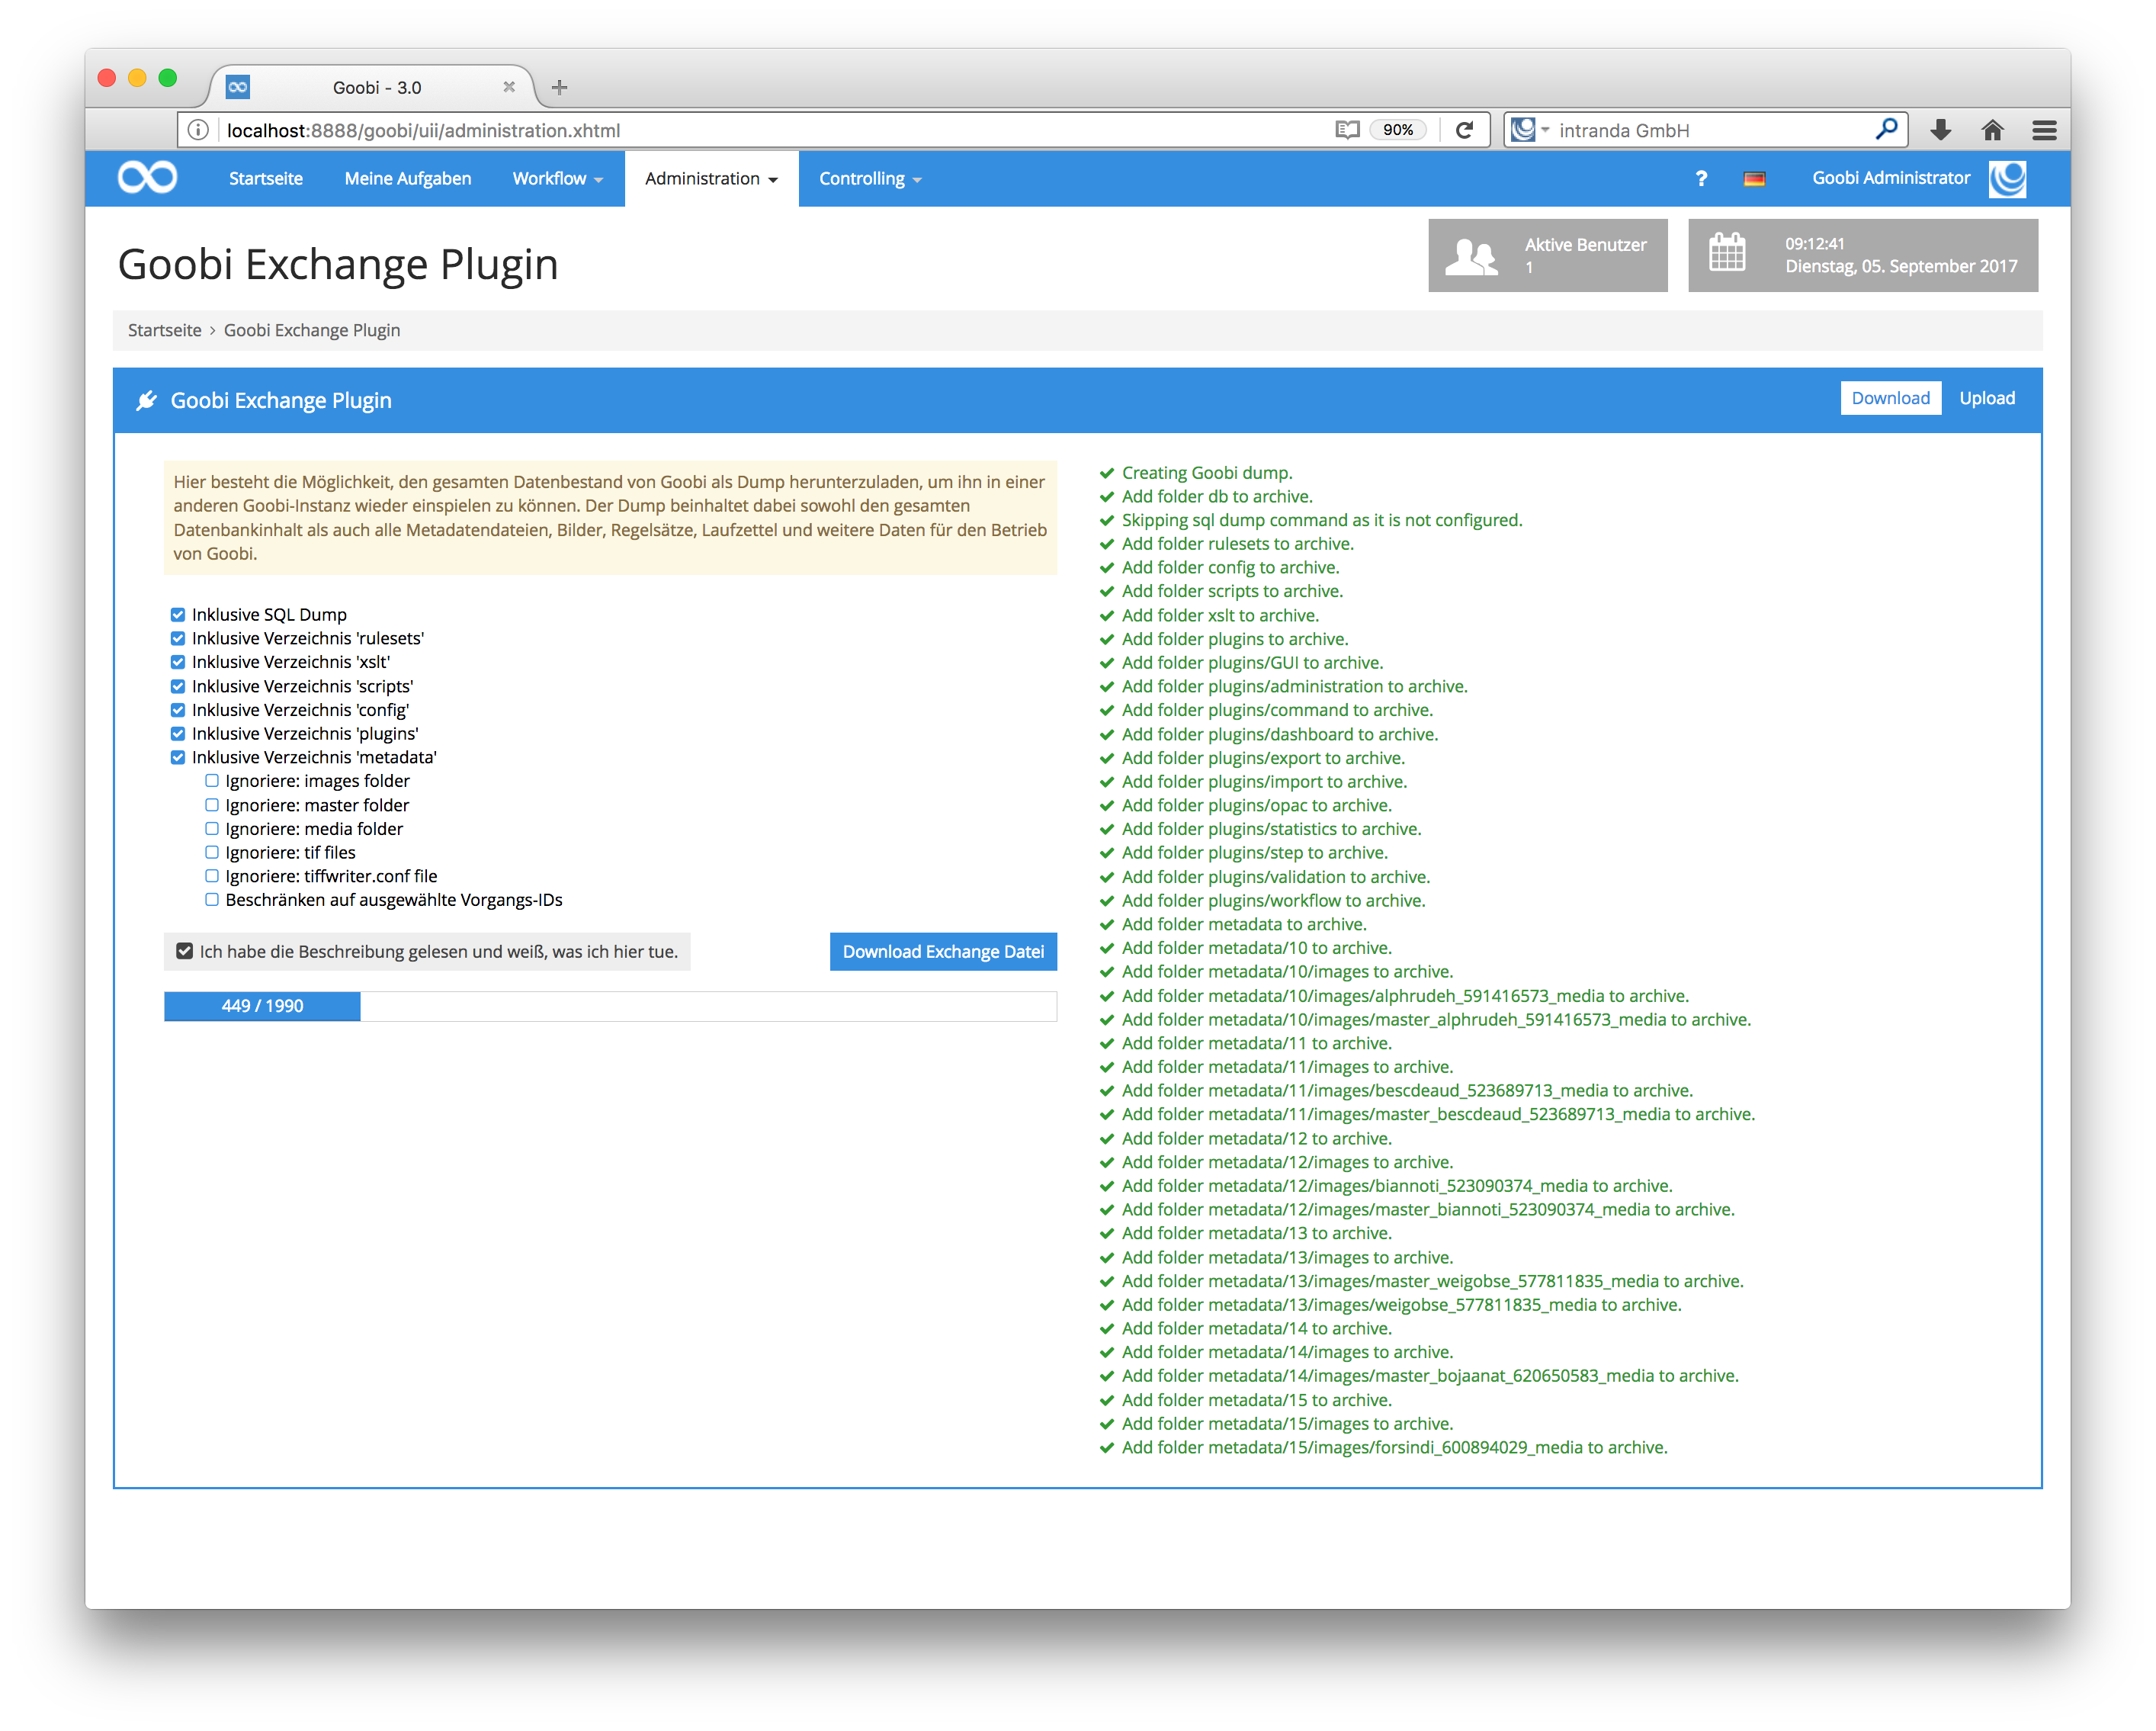Click the site info icon in address bar
2156x1731 pixels.
coord(198,130)
